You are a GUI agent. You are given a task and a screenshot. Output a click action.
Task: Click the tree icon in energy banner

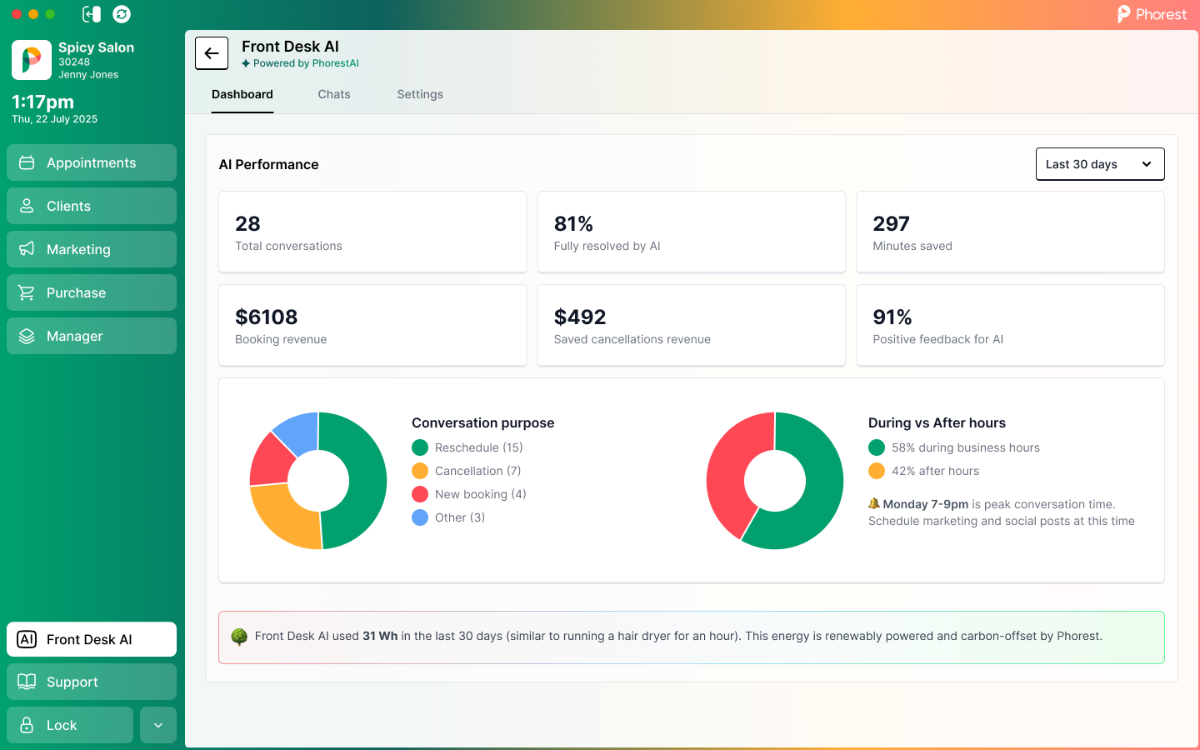point(239,637)
